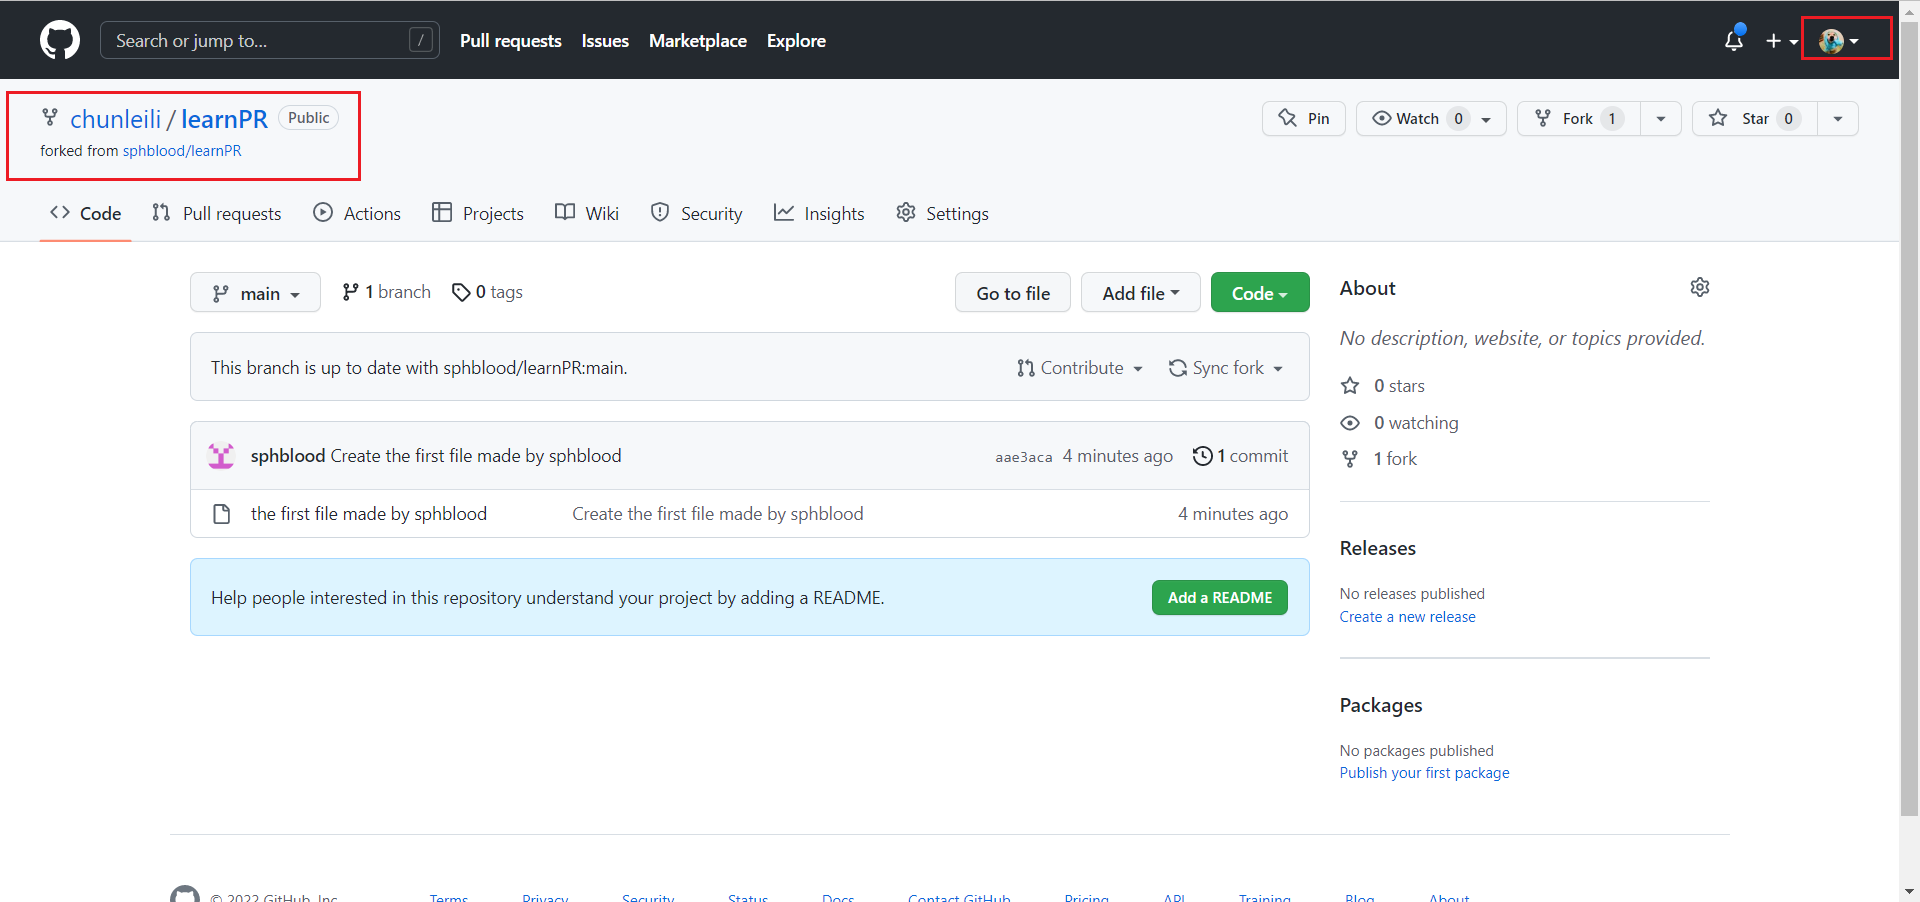Image resolution: width=1920 pixels, height=902 pixels.
Task: Open the 0 stars link
Action: [1399, 386]
